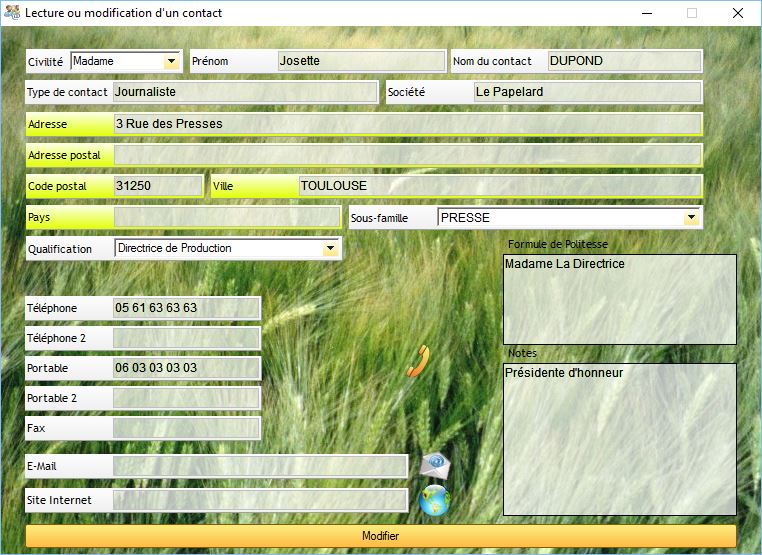Click the Ville field showing TOULOUSE
This screenshot has width=762, height=555.
coord(499,186)
